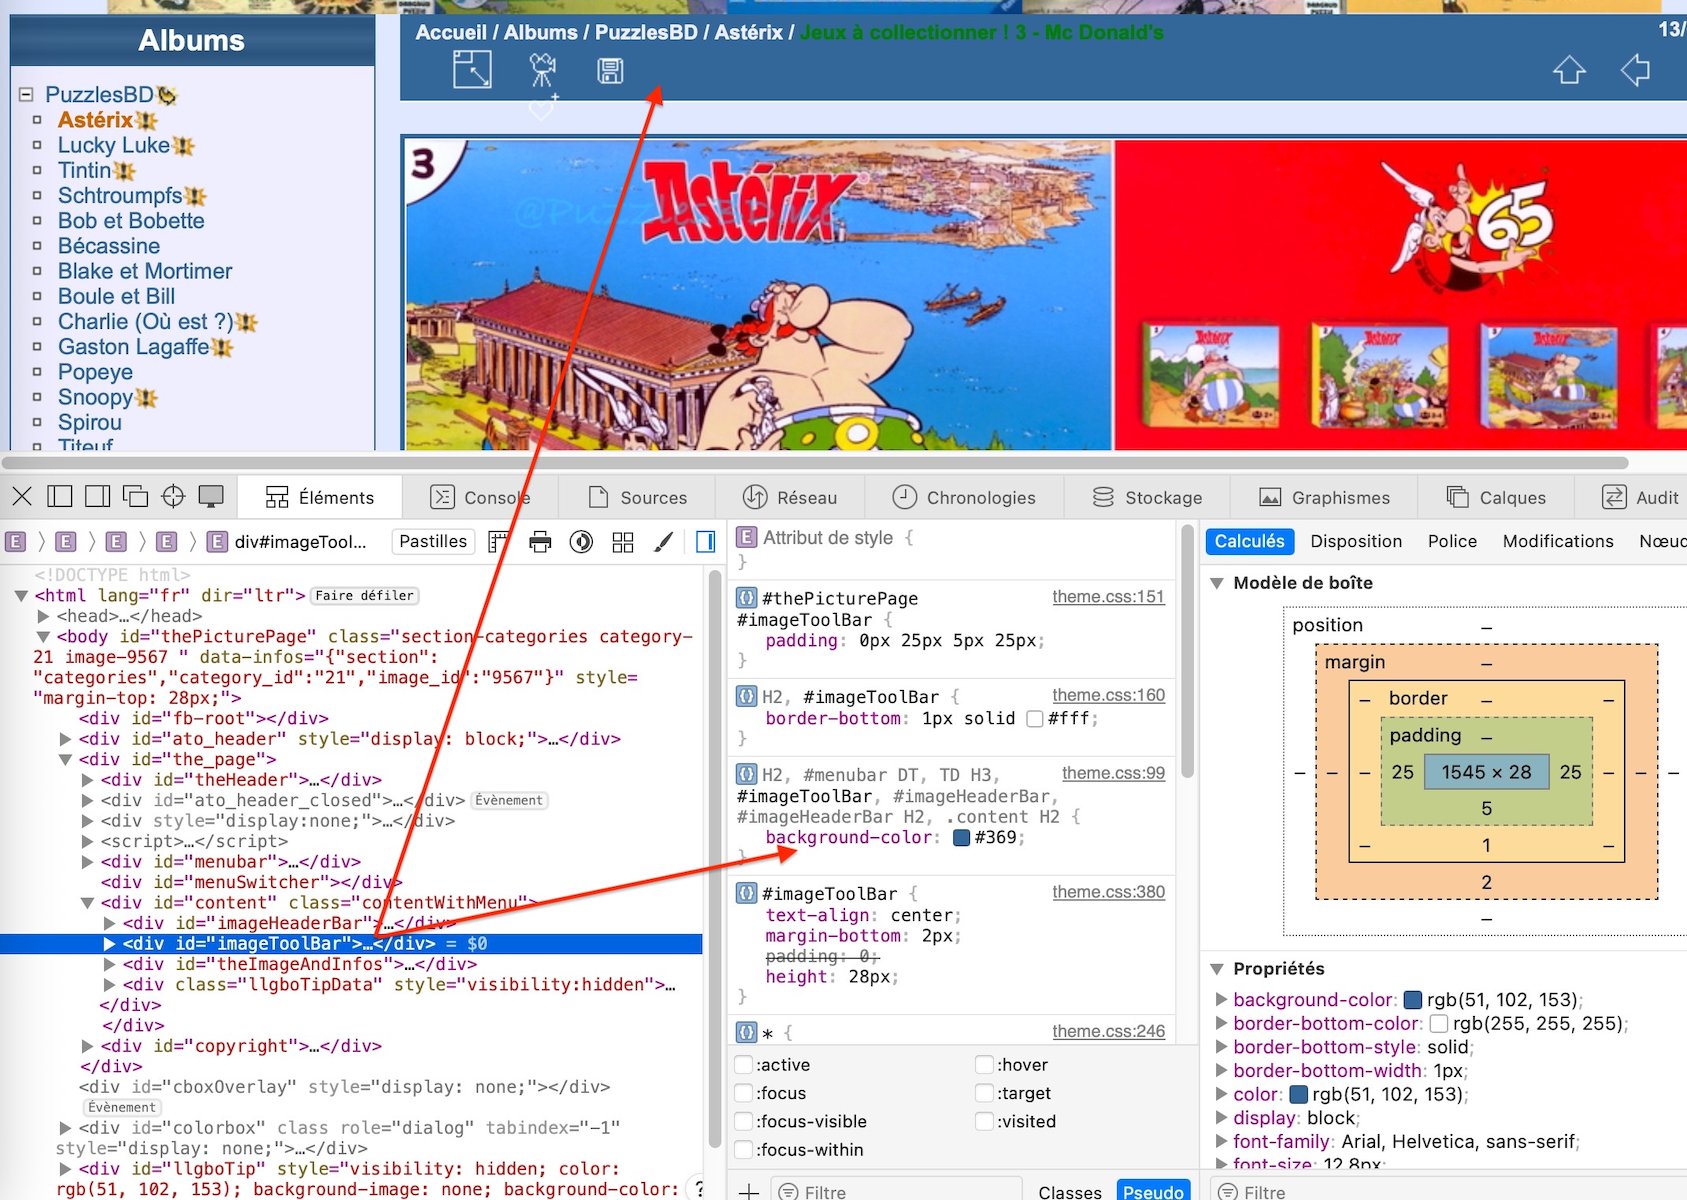Go up to thumbnails with up arrow
Viewport: 1687px width, 1200px height.
pyautogui.click(x=1569, y=70)
